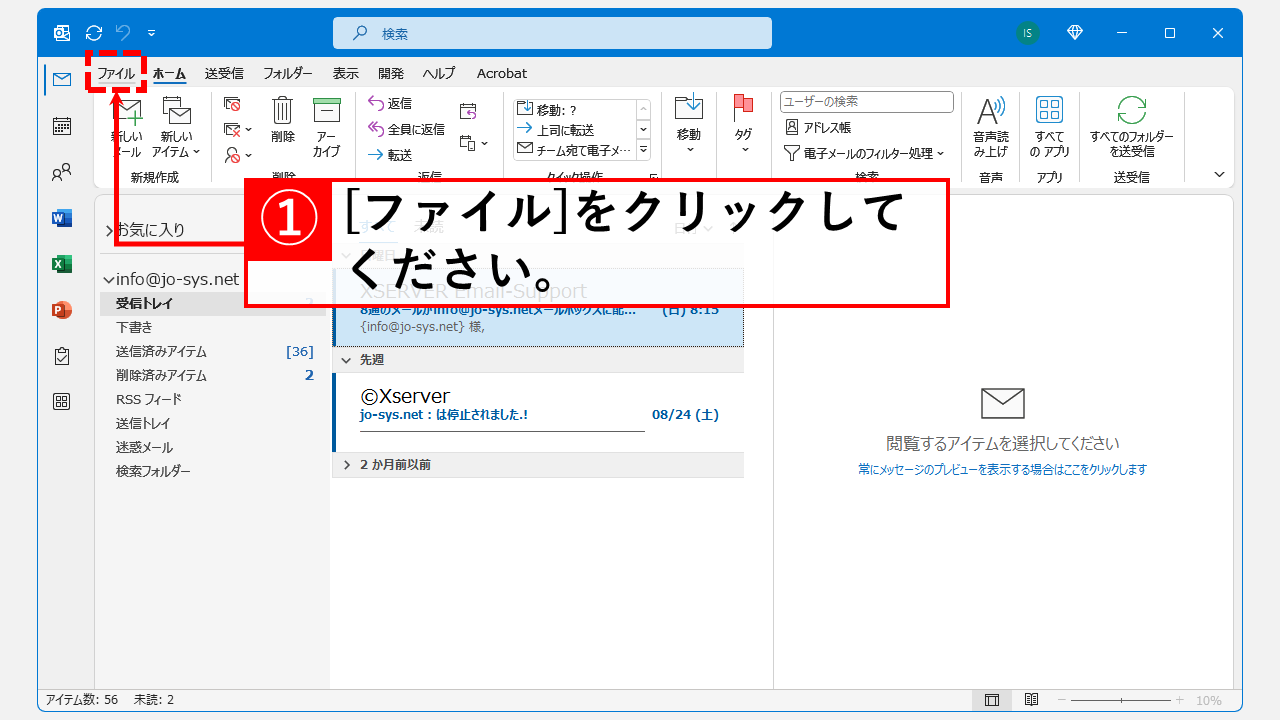
Task: Select the 削除済みアイテム folder
Action: (x=214, y=375)
